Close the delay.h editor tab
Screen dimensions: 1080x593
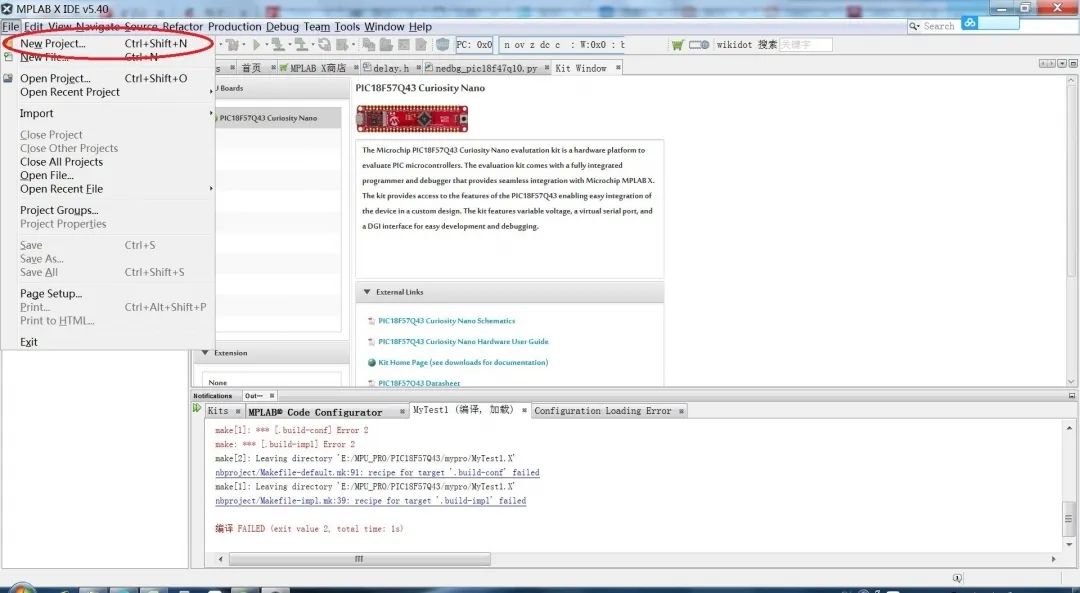414,68
